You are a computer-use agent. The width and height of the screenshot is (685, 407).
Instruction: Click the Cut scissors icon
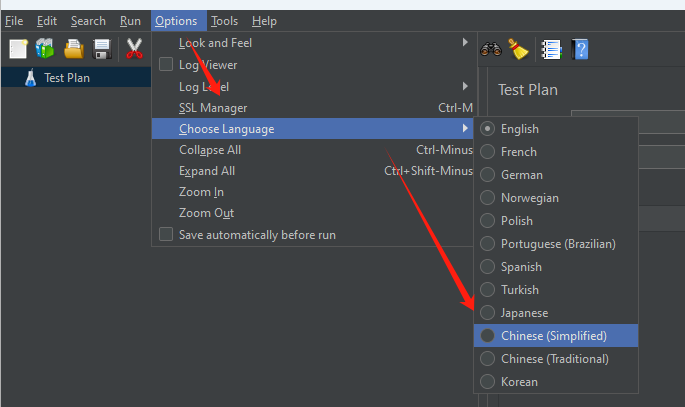pos(134,48)
